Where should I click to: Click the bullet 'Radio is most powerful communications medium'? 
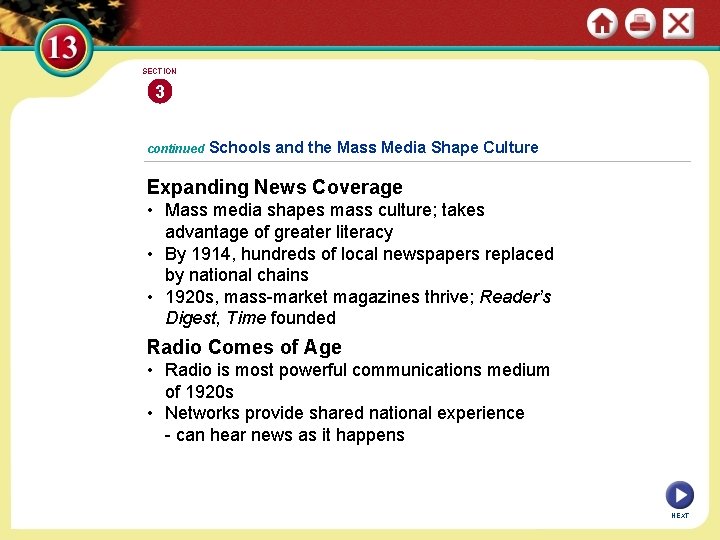(x=357, y=370)
